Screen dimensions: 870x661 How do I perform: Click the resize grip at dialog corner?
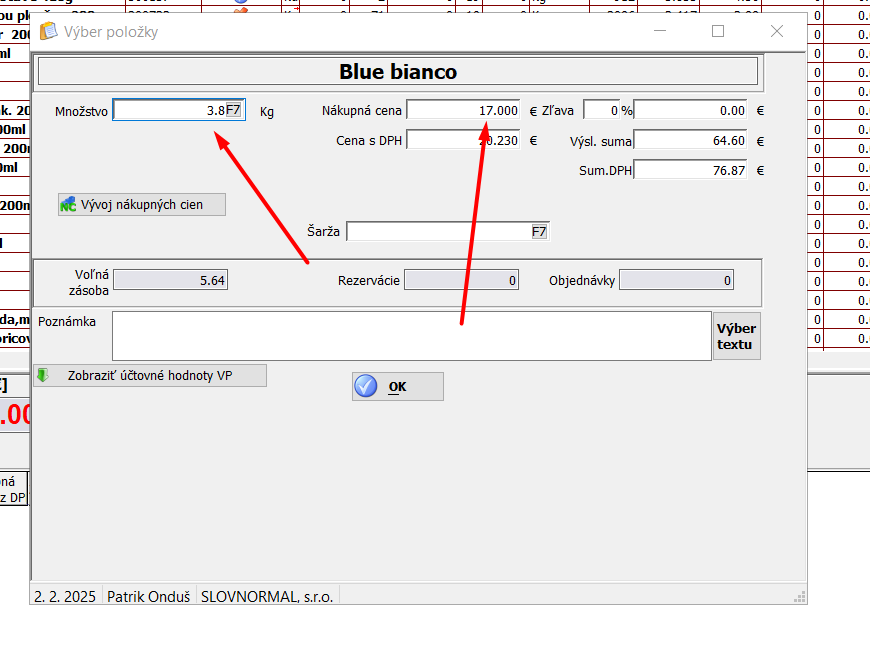point(799,597)
